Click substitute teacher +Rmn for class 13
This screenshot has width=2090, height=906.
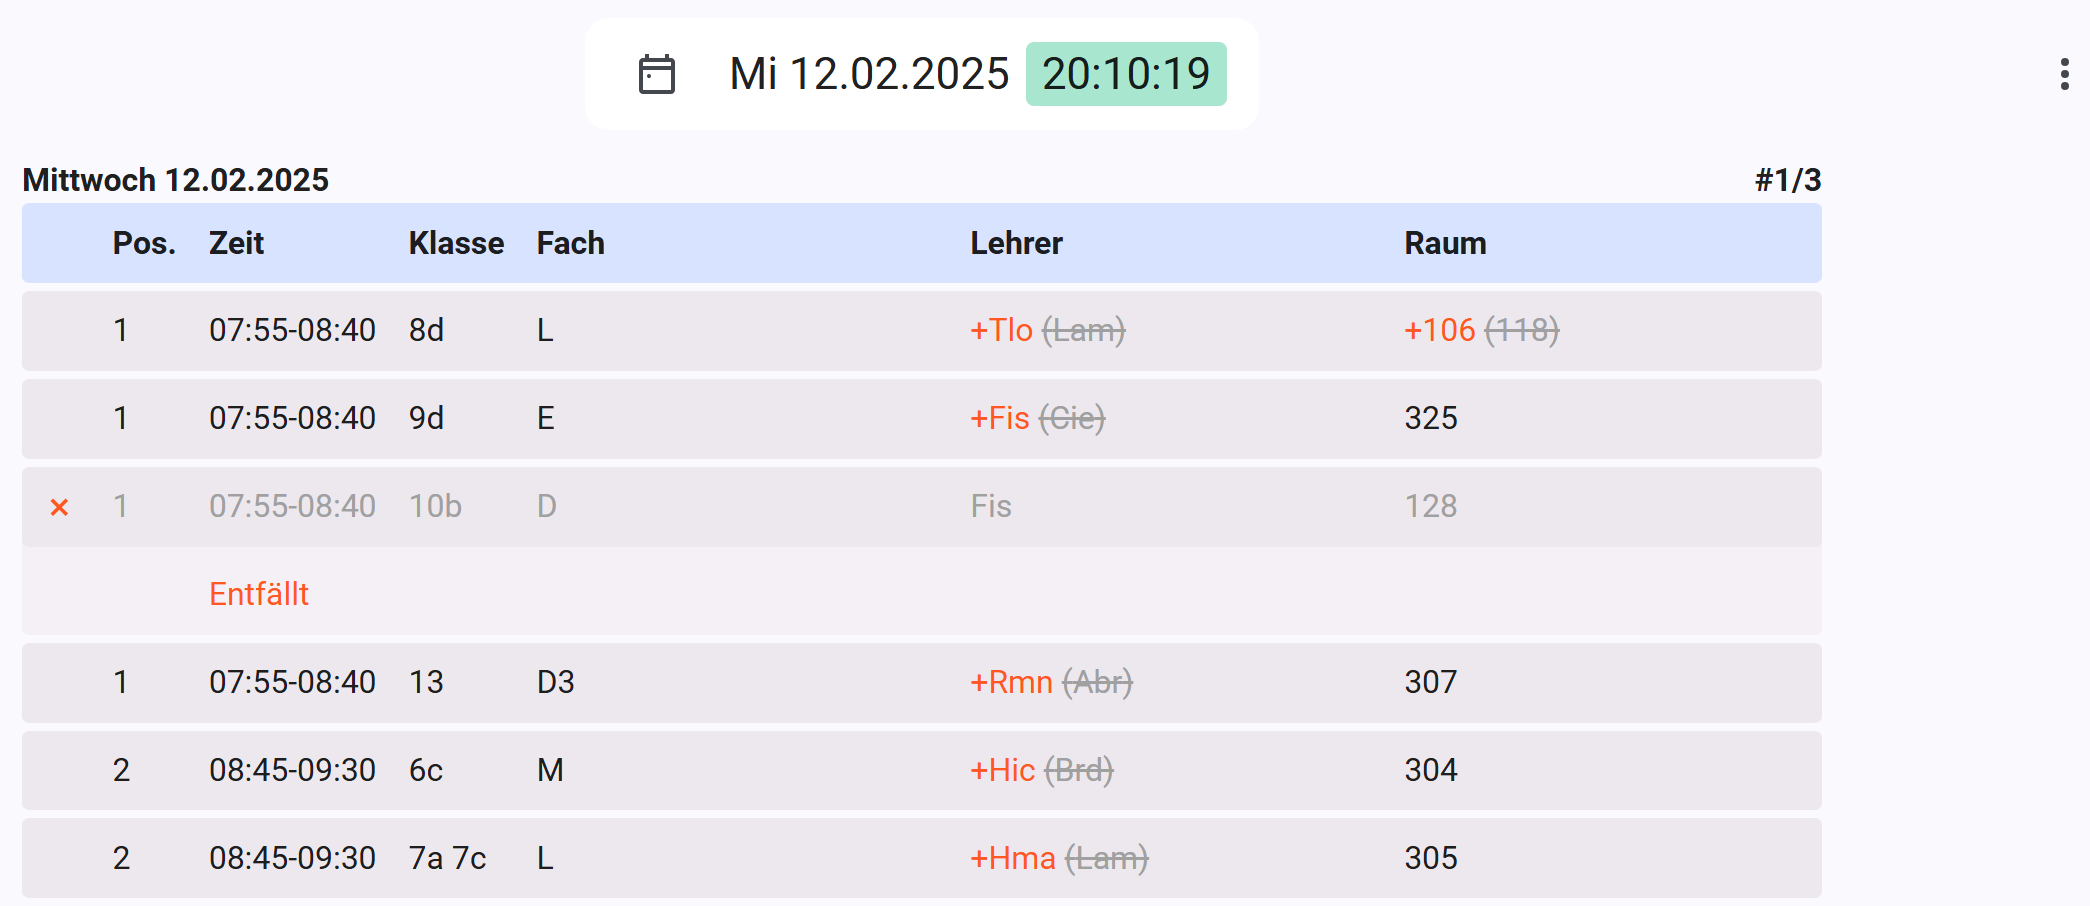click(1011, 682)
